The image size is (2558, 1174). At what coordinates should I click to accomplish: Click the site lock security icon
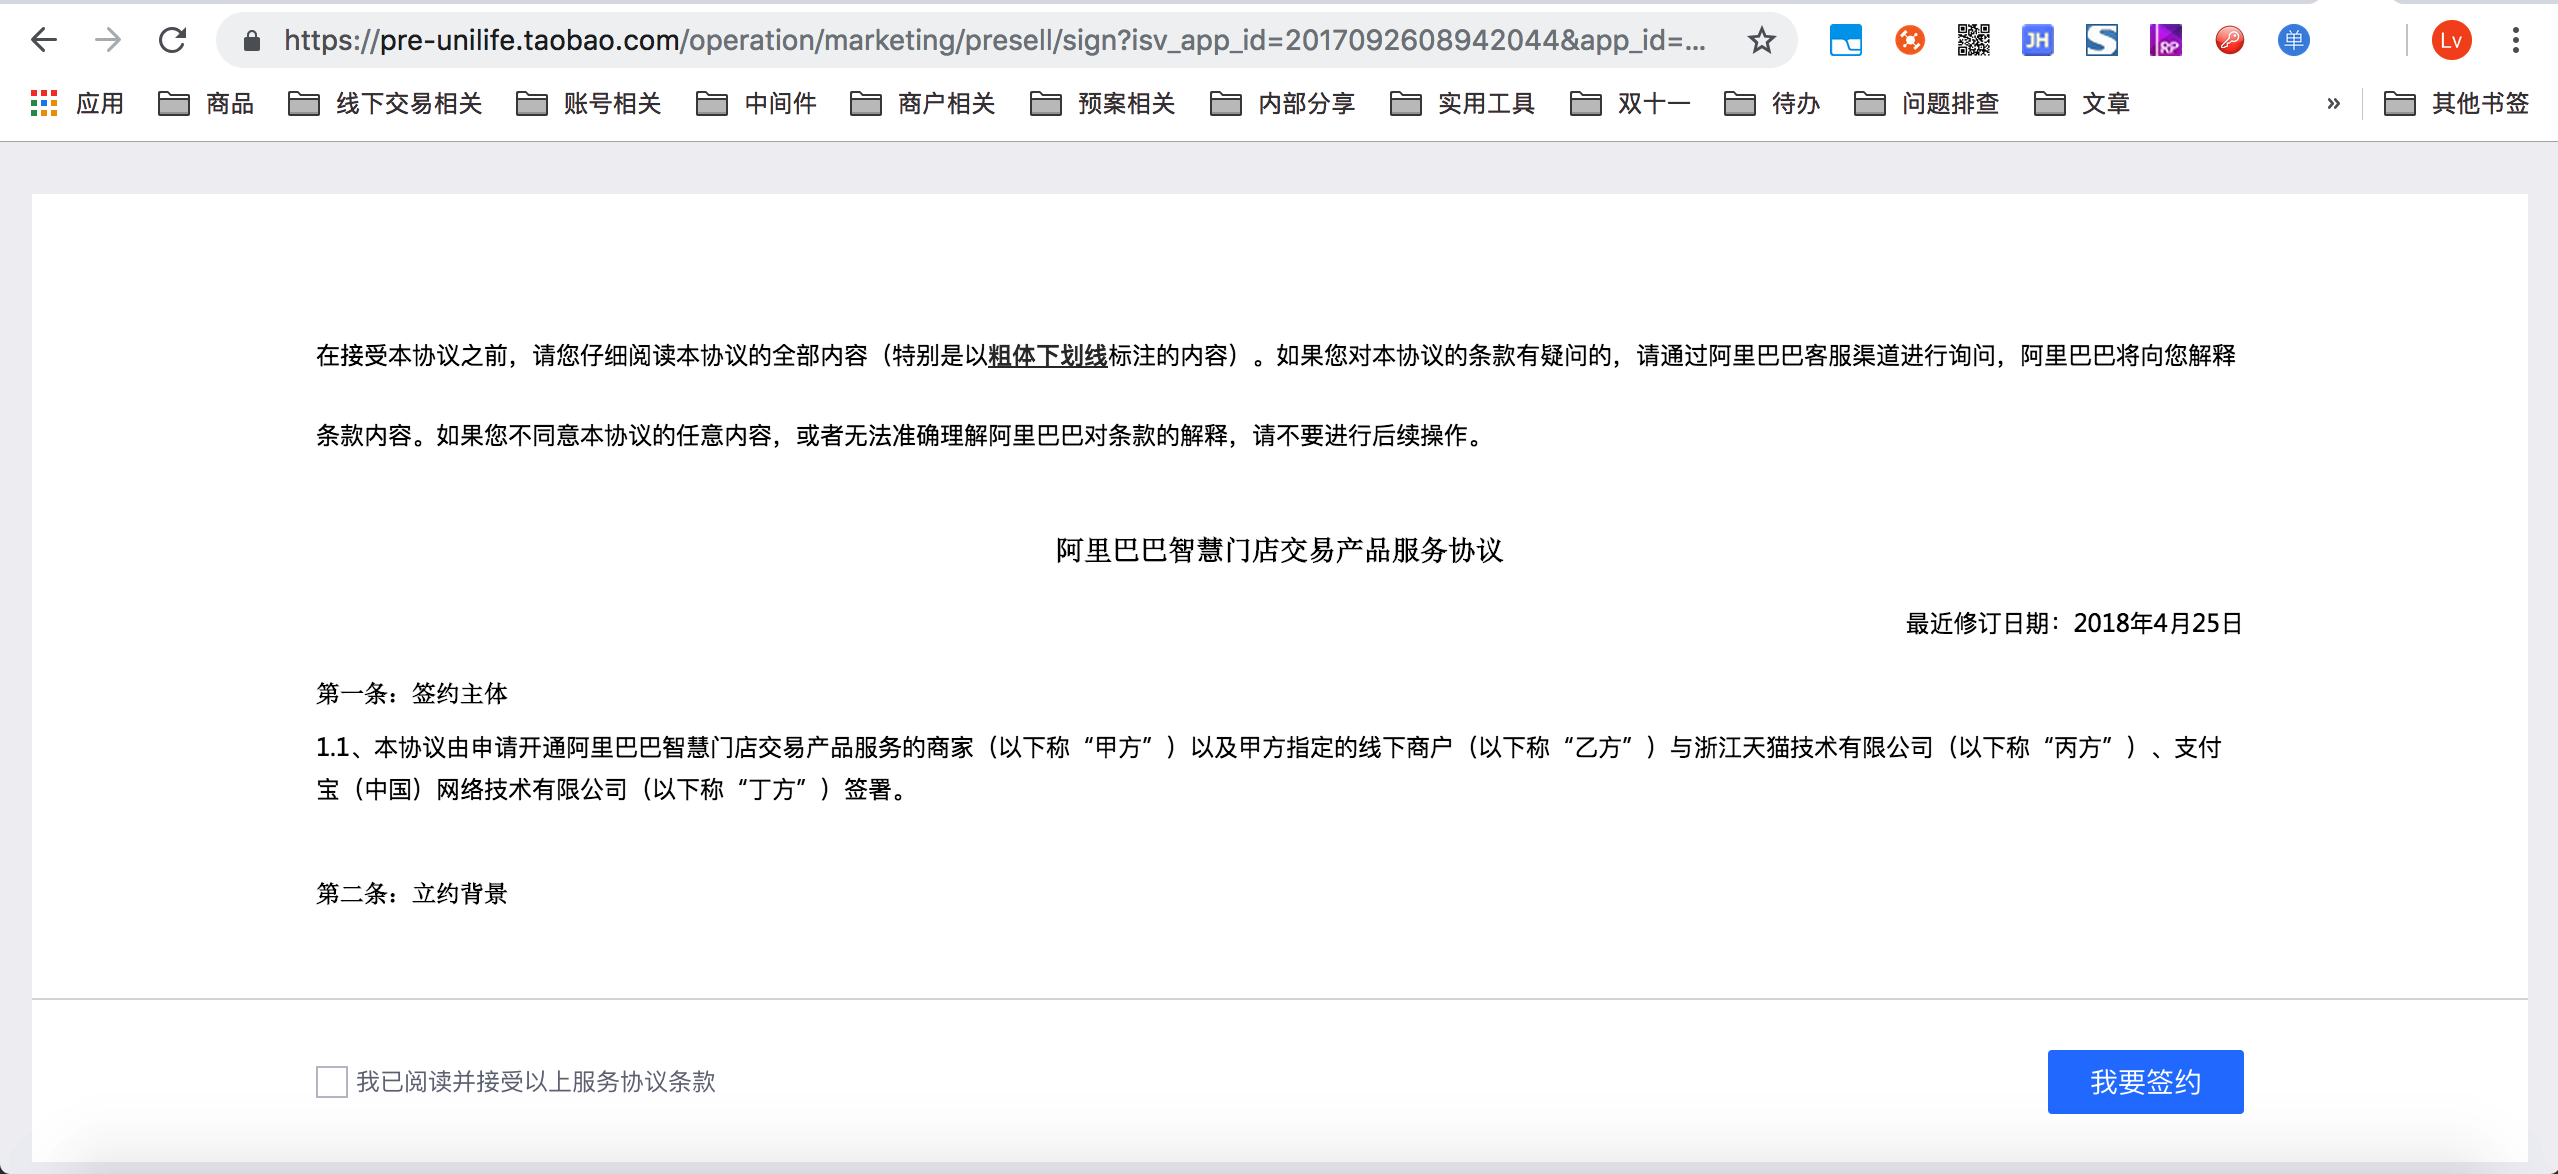(x=252, y=40)
